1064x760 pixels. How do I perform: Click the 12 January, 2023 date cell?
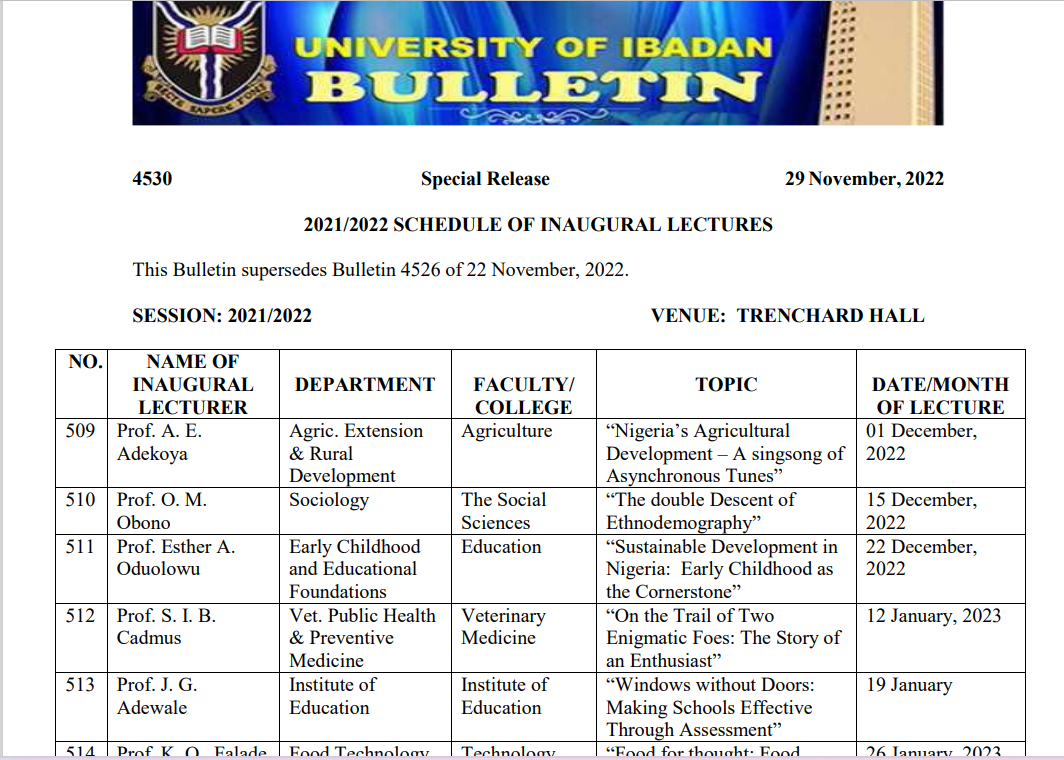coord(933,616)
